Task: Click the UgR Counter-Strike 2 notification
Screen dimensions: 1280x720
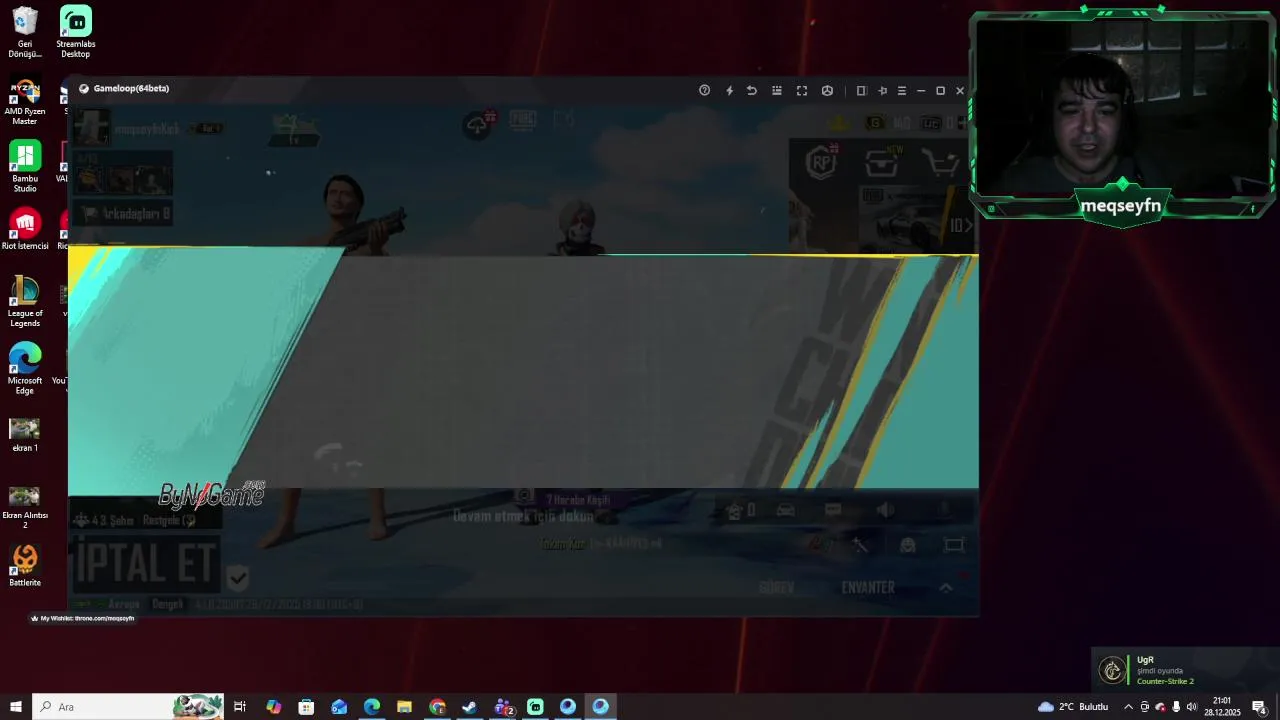Action: click(x=1185, y=670)
